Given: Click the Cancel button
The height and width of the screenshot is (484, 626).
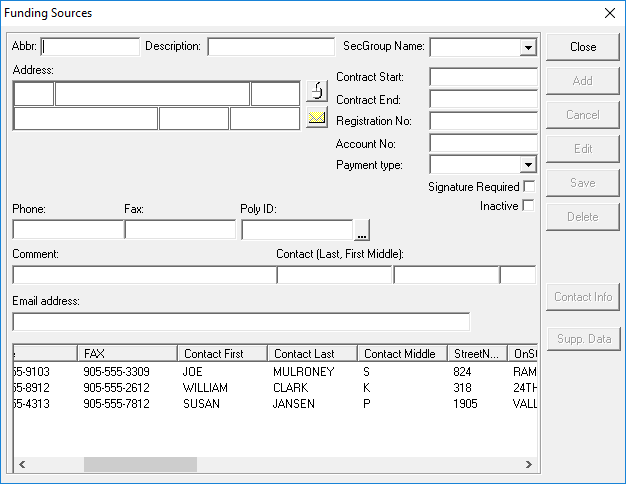Looking at the screenshot, I should tap(583, 115).
